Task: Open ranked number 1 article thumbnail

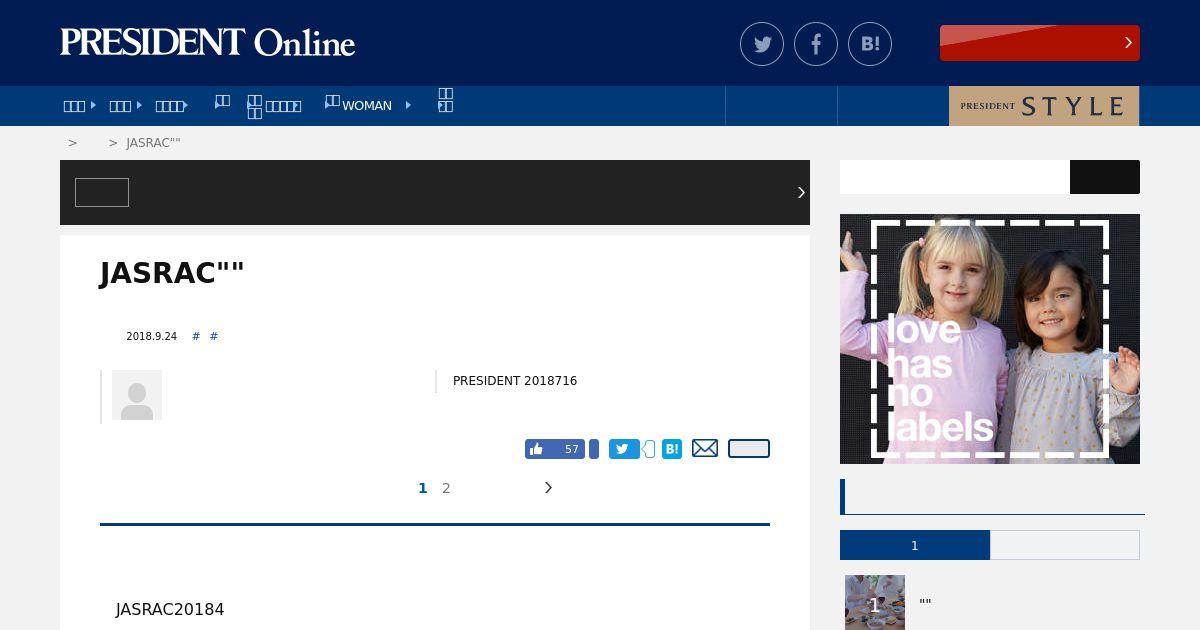Action: (875, 603)
